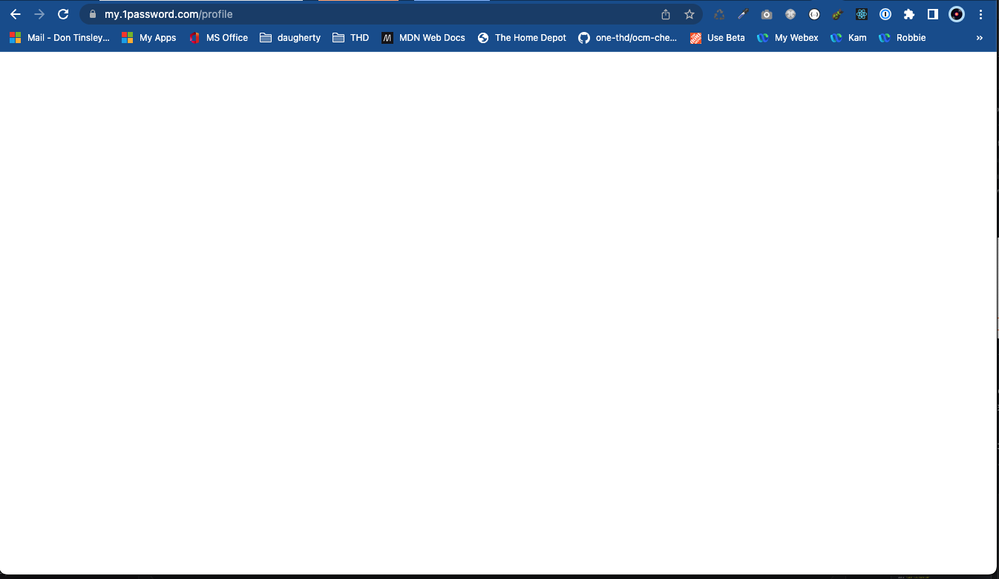Open the MS Office bookmark
Image resolution: width=999 pixels, height=579 pixels.
(x=218, y=38)
